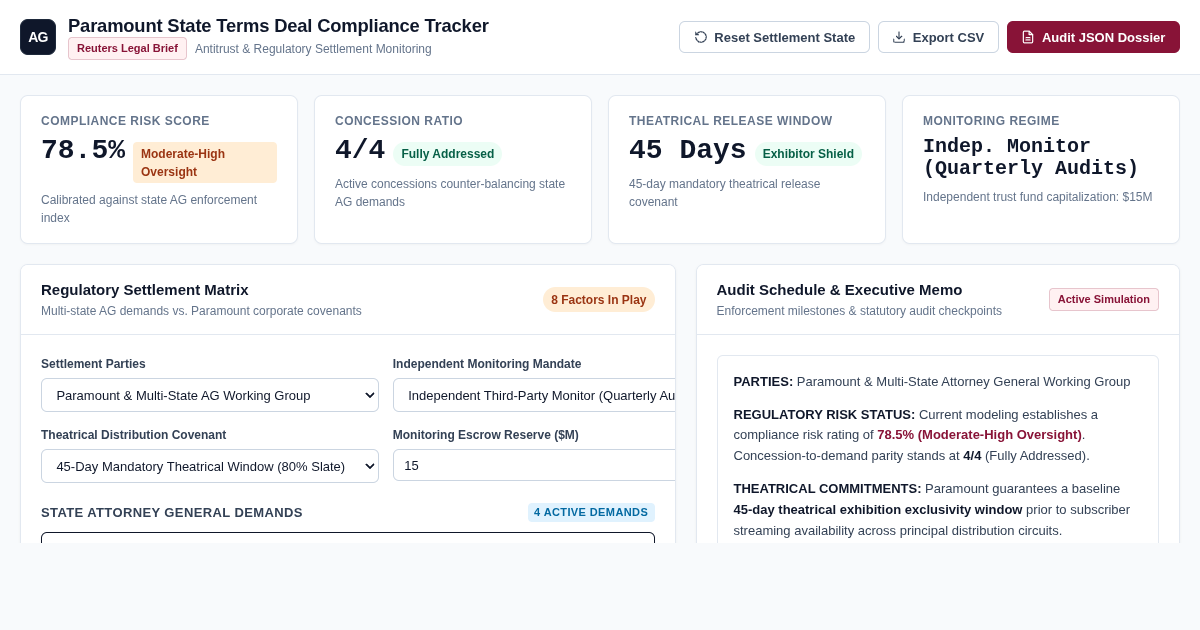Screen dimensions: 1200x630
Task: Click the 45 Days release window value
Action: point(688,150)
